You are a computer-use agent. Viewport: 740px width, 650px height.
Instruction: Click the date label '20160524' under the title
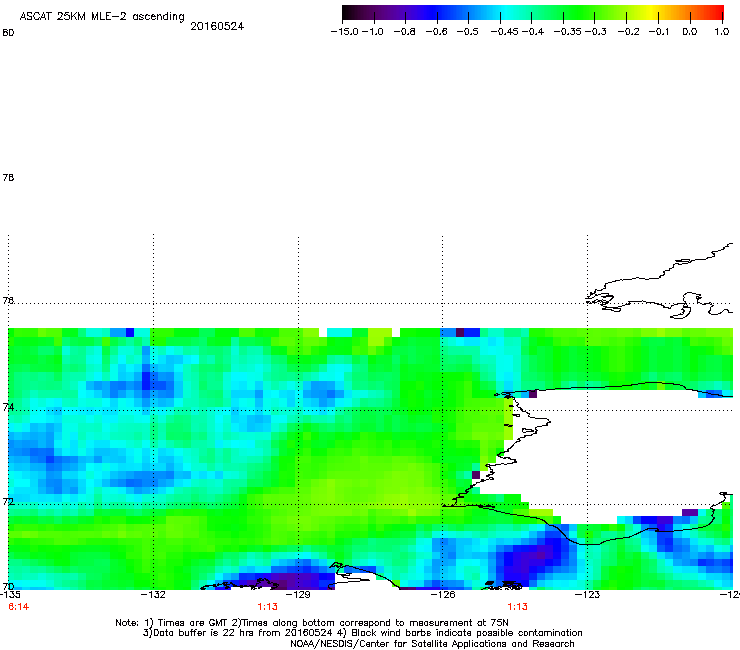[217, 26]
